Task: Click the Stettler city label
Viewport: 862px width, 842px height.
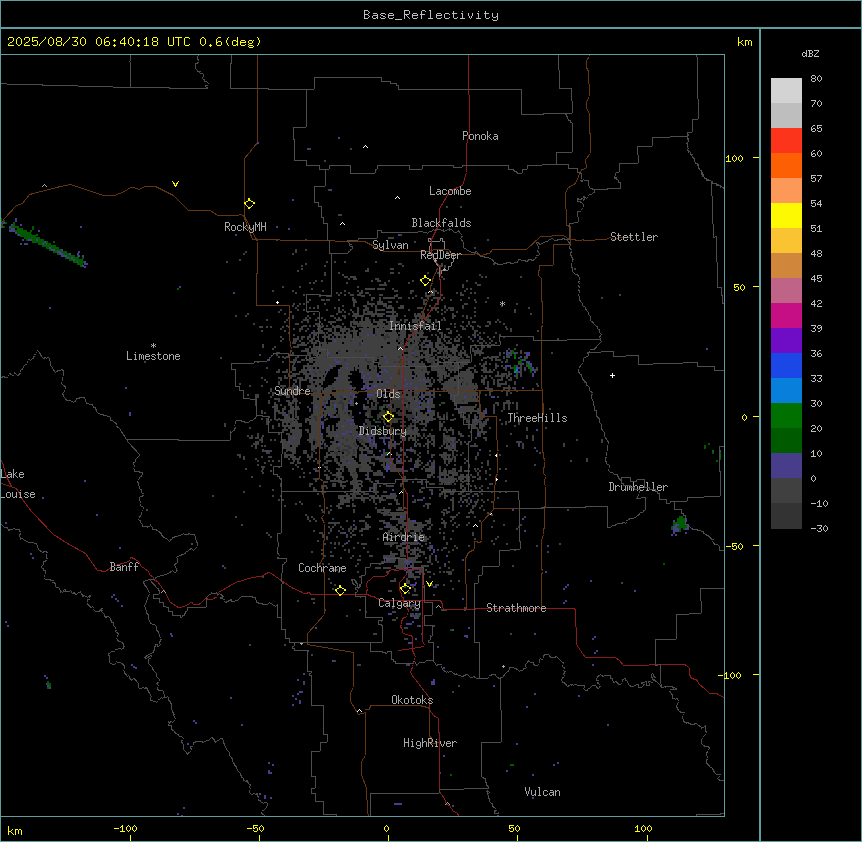Action: (x=634, y=237)
